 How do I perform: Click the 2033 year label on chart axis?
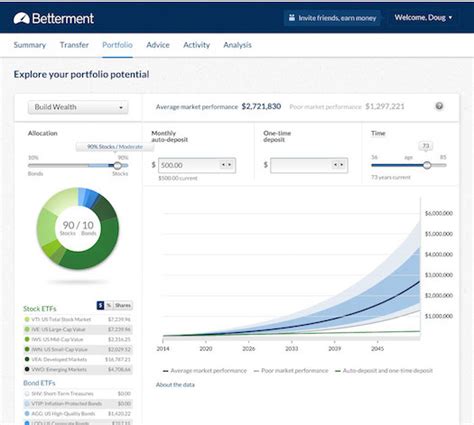coord(292,349)
